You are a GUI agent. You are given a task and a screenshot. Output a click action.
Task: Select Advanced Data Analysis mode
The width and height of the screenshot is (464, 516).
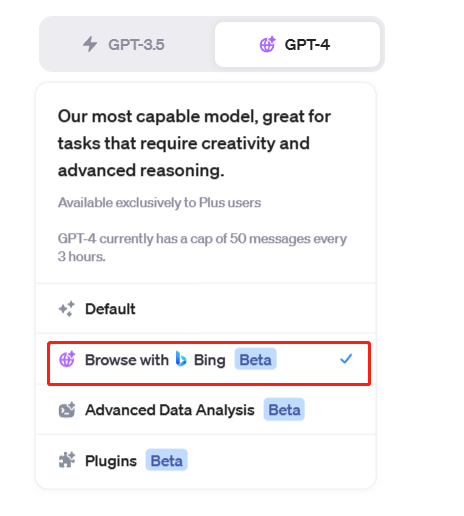206,410
